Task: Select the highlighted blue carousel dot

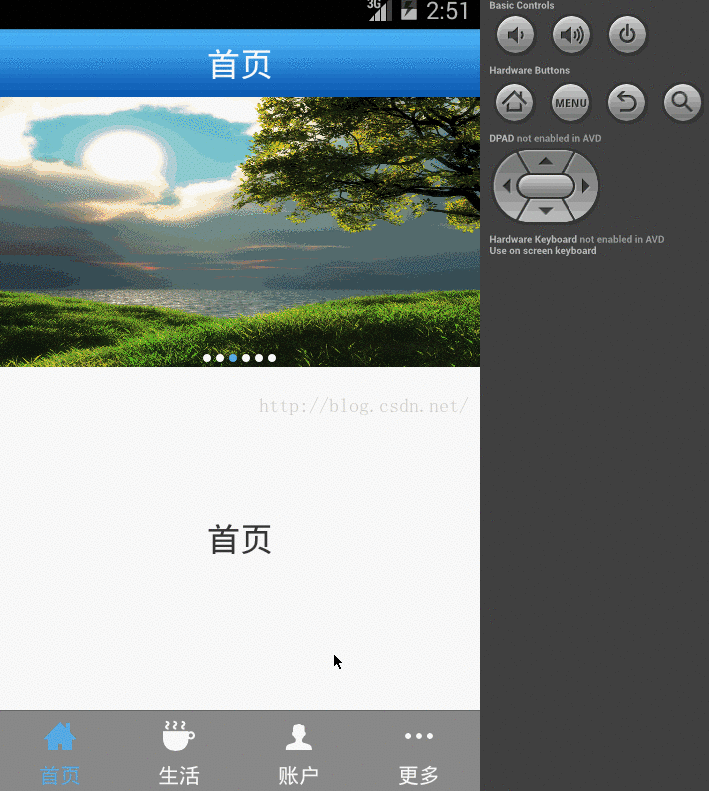Action: pyautogui.click(x=233, y=358)
